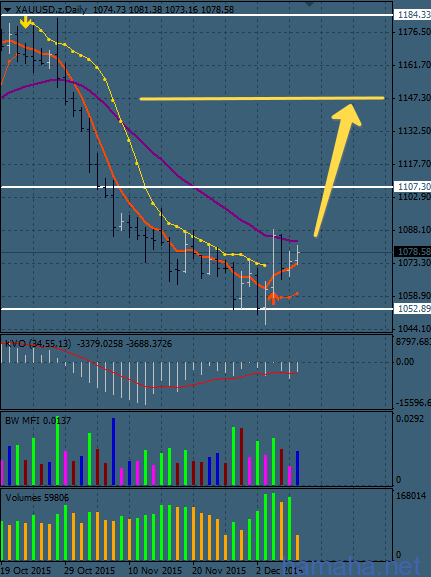Select the small yellow down arrow signal marker
The width and height of the screenshot is (431, 577).
click(x=25, y=22)
